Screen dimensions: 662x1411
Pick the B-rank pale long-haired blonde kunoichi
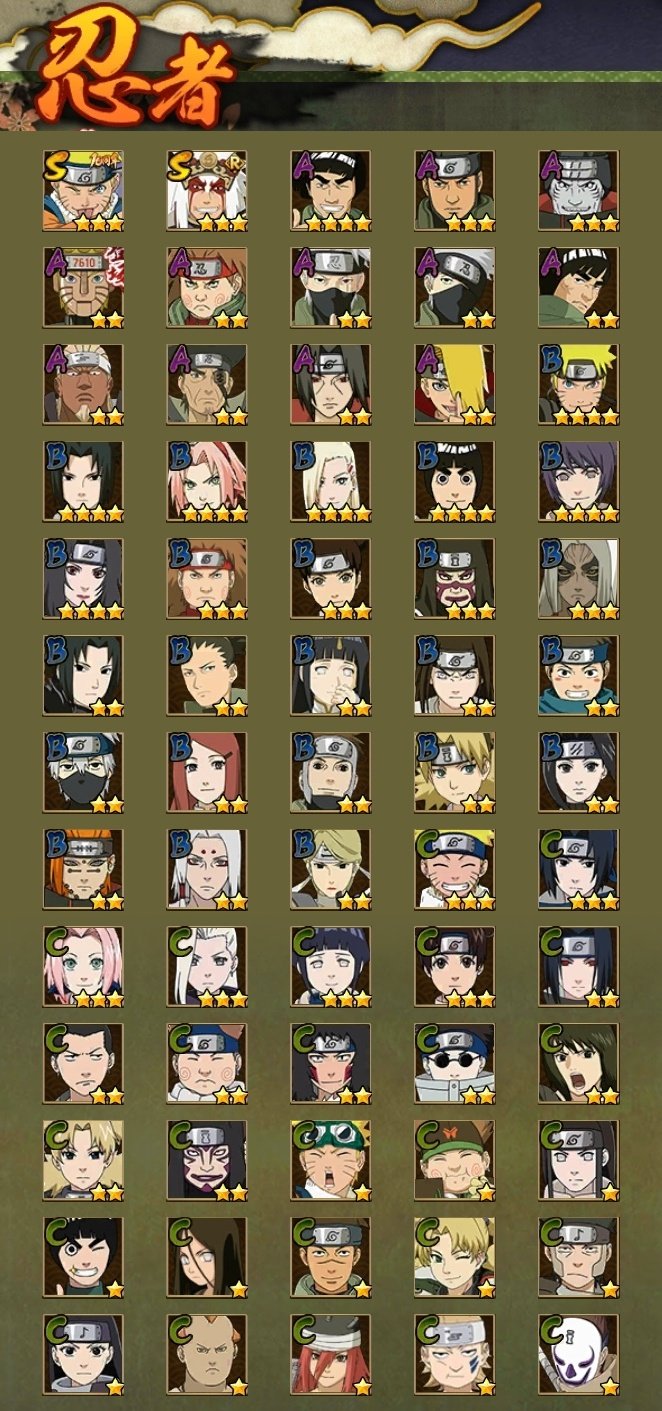[x=331, y=482]
